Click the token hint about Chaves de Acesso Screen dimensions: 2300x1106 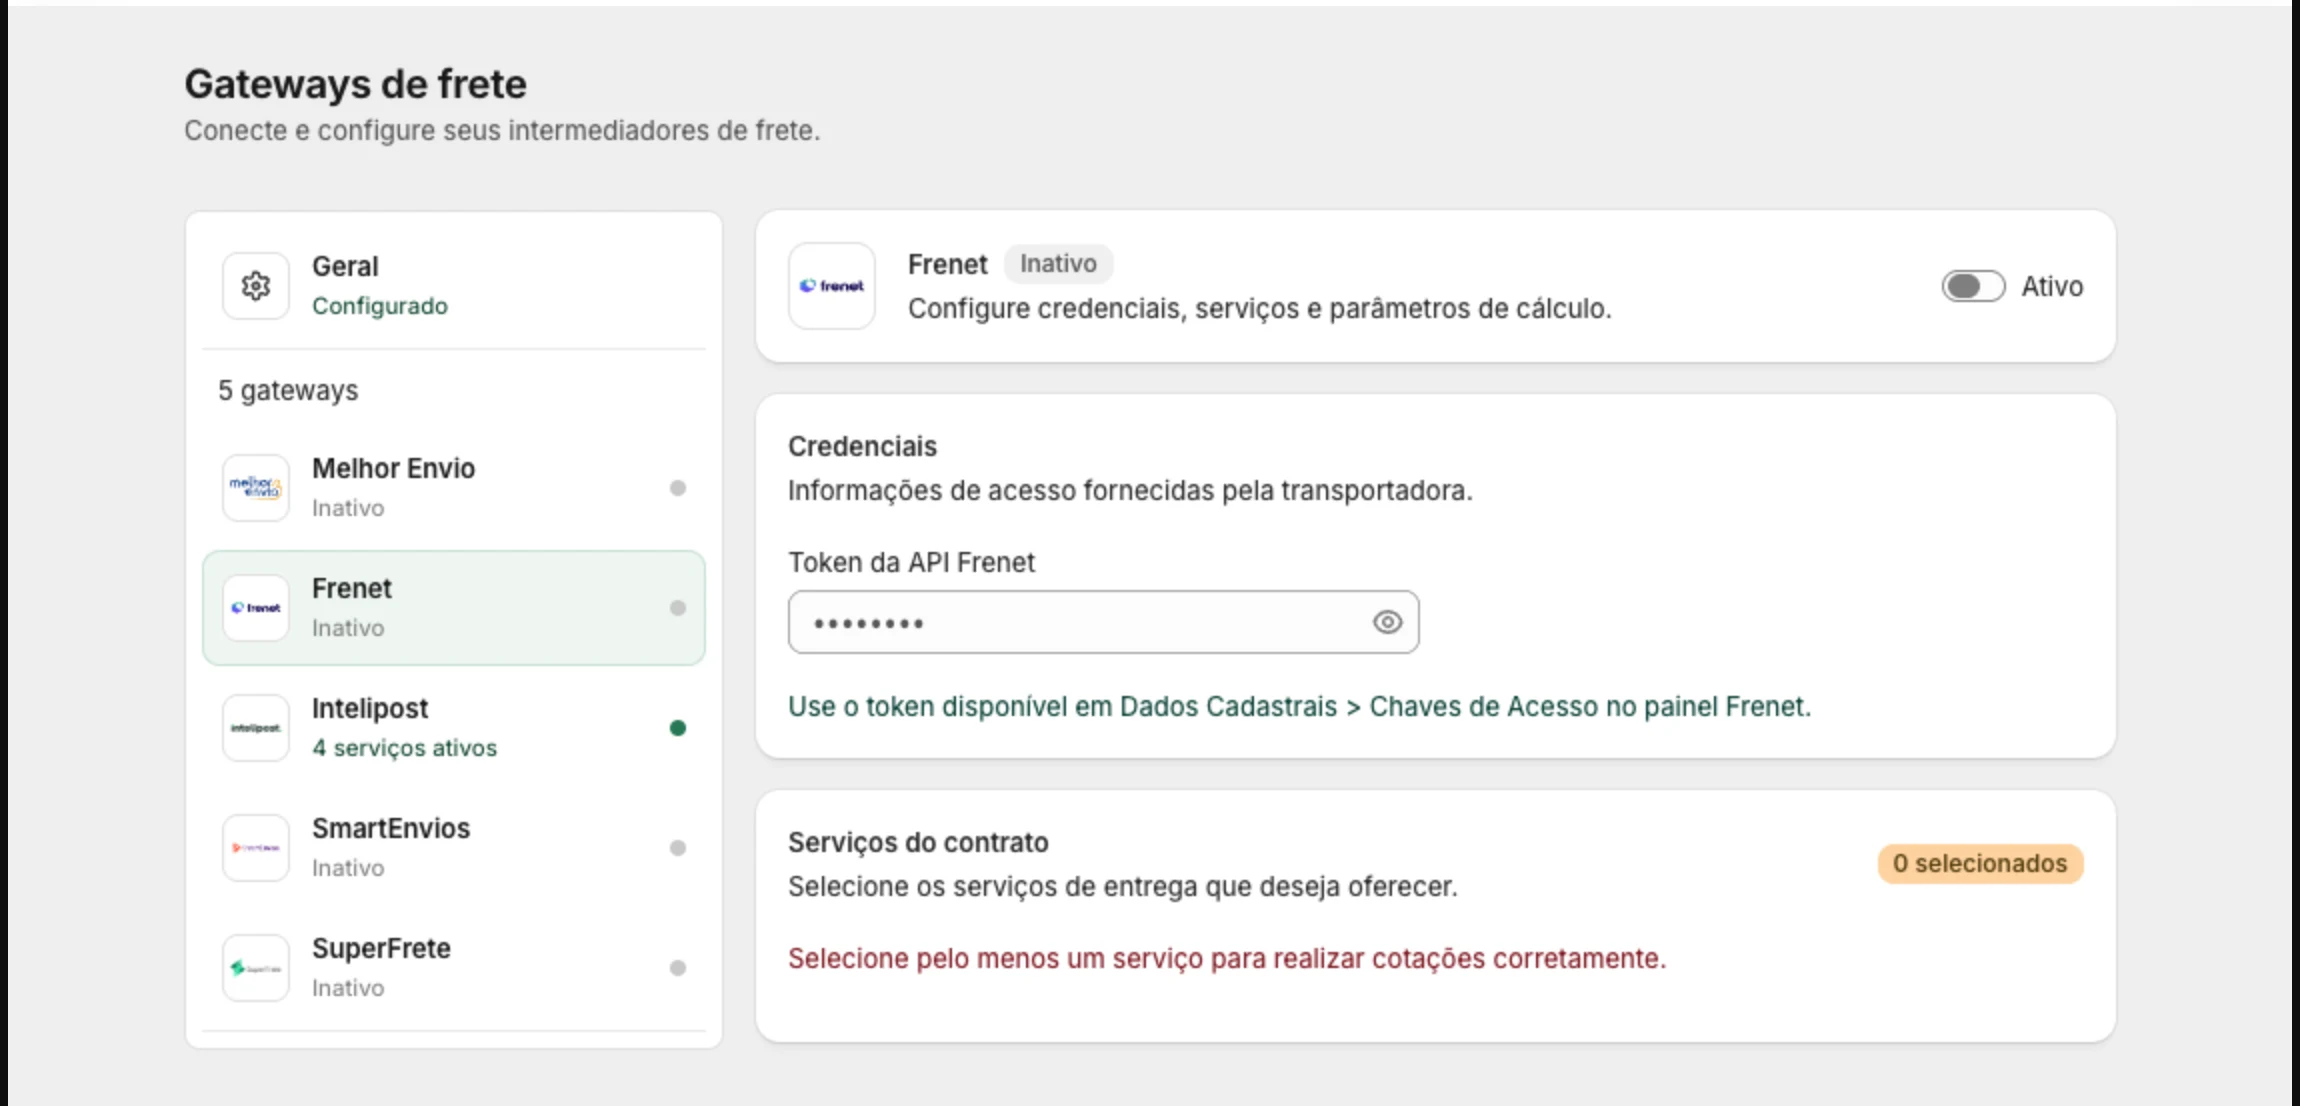pos(1299,707)
